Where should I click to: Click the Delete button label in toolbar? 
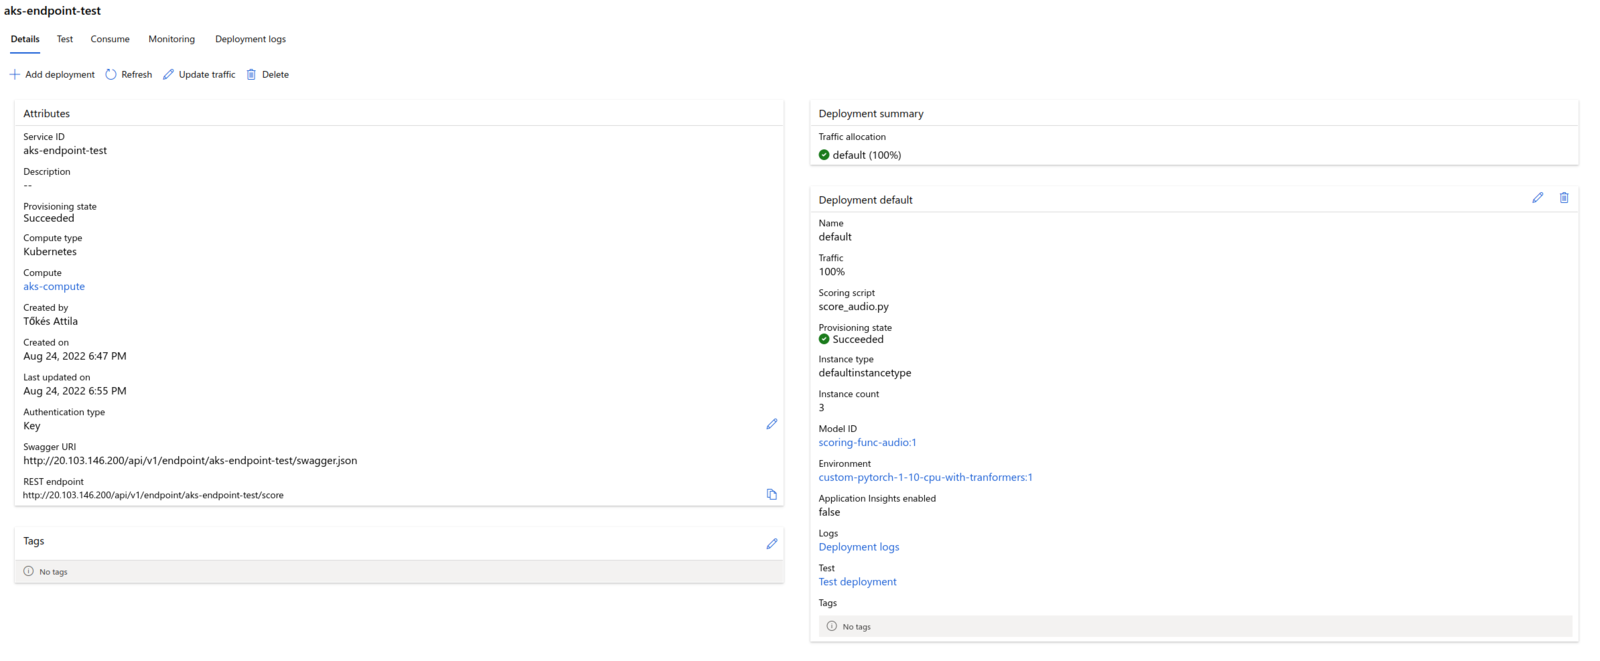(x=275, y=75)
